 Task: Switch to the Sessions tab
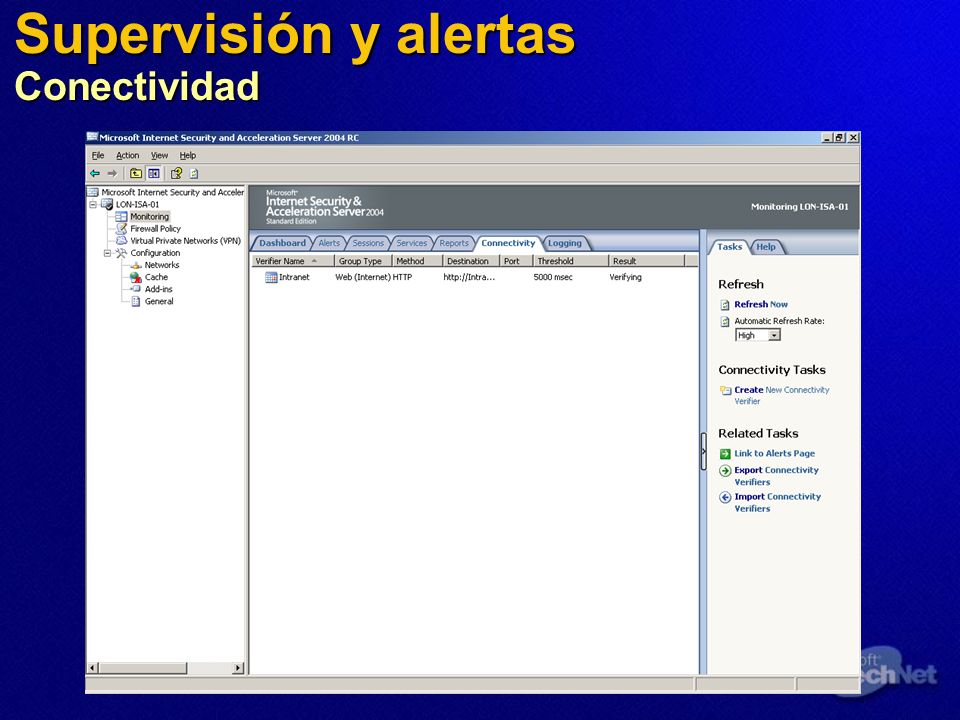click(x=368, y=243)
